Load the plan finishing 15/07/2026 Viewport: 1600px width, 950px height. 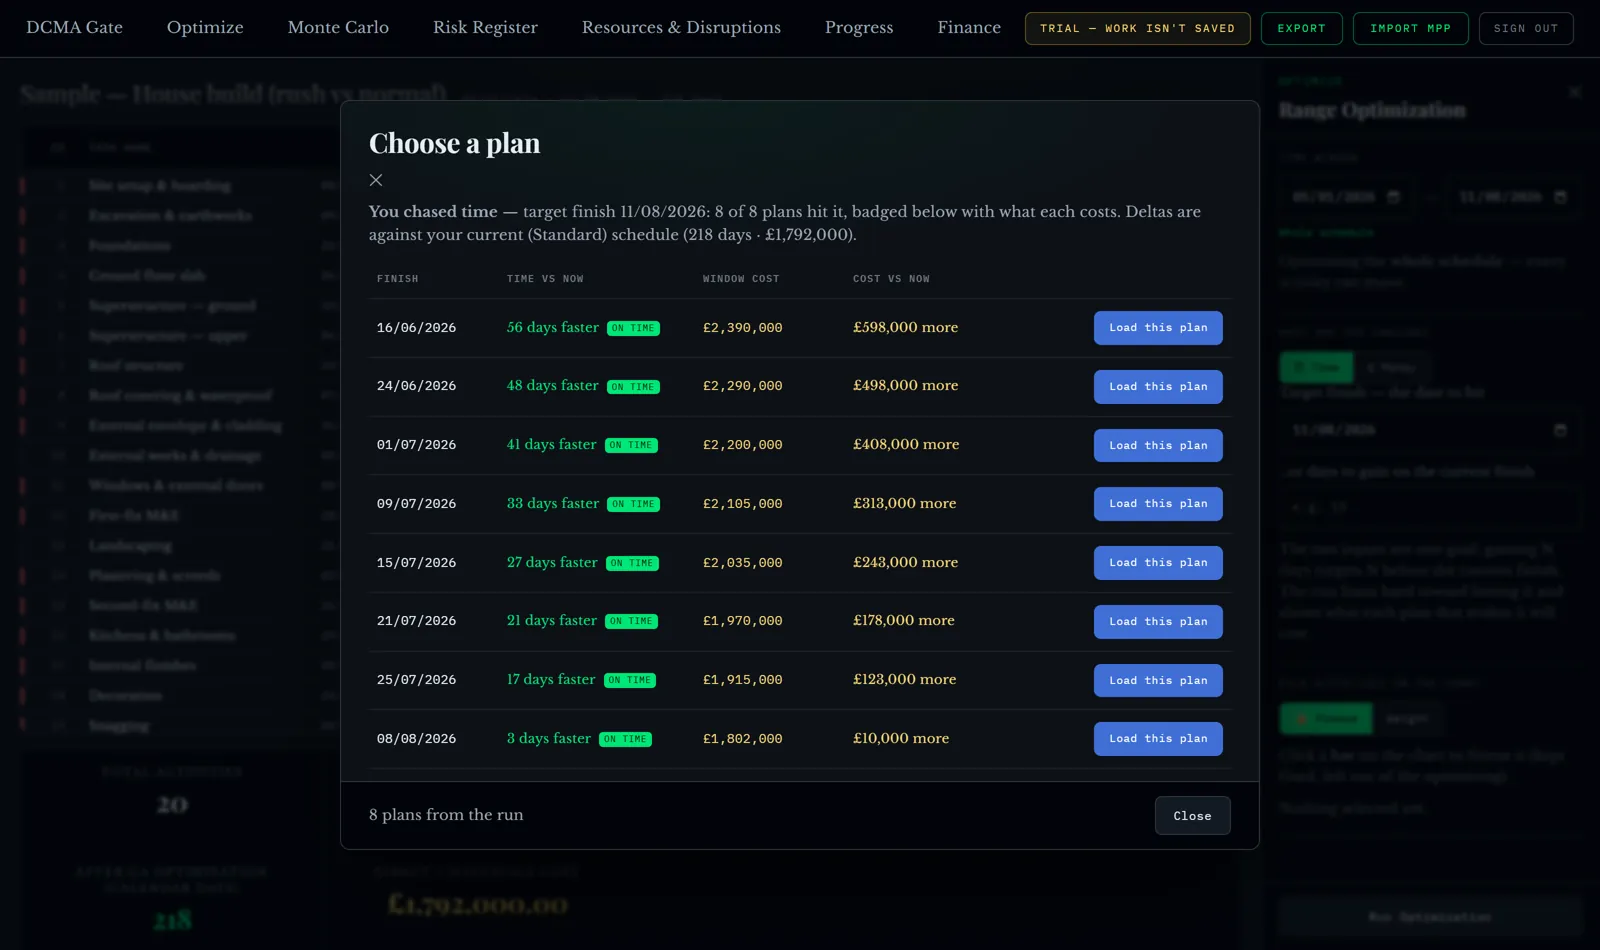tap(1158, 563)
